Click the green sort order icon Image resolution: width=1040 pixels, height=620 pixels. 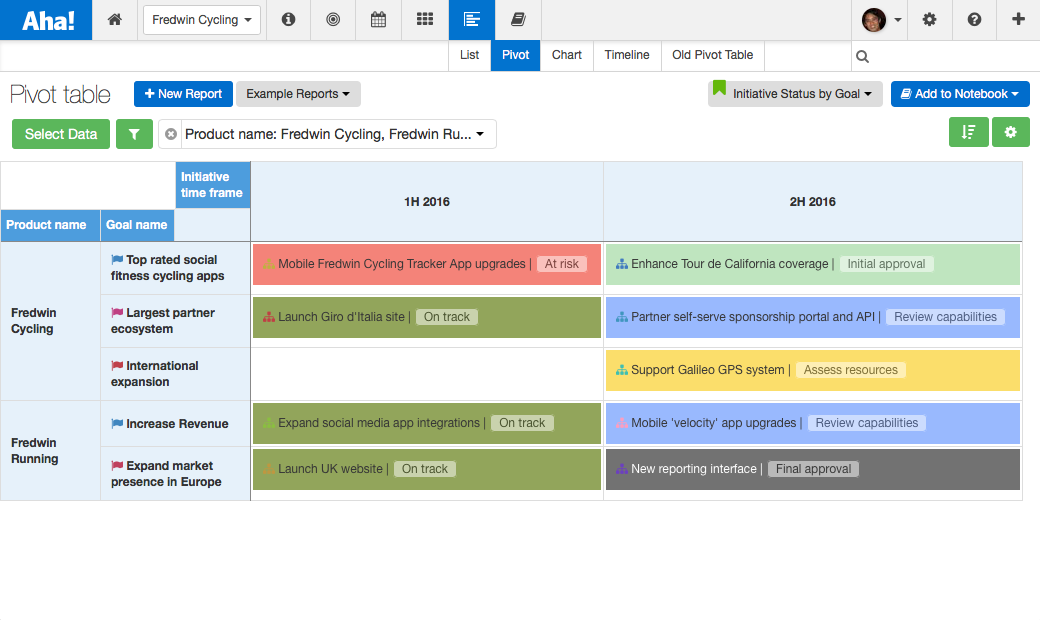968,131
